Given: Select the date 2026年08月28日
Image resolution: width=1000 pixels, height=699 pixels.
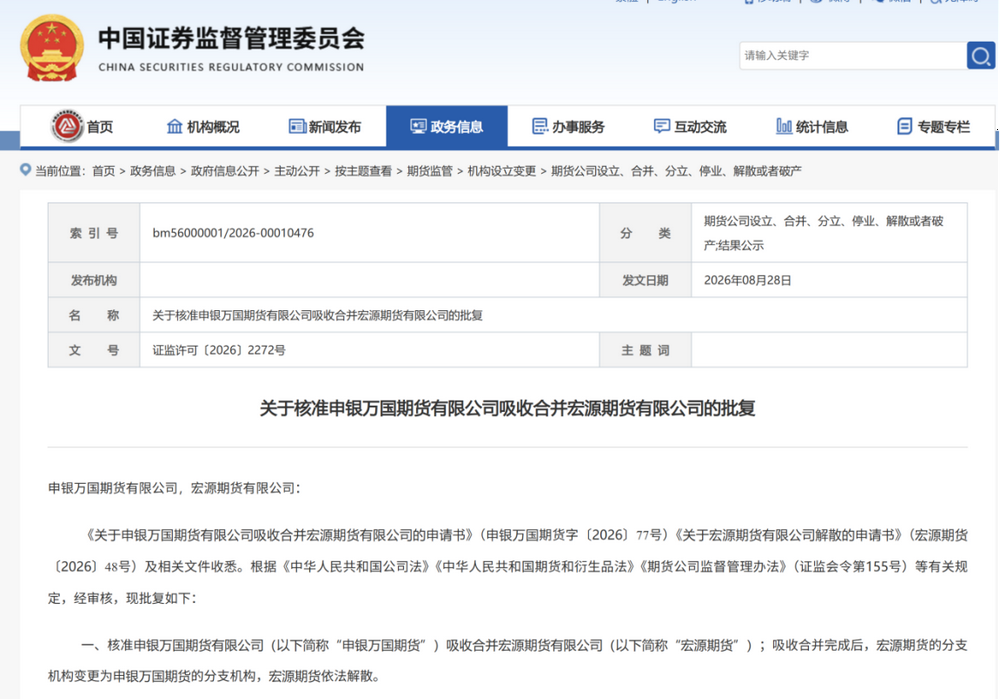Looking at the screenshot, I should point(747,280).
